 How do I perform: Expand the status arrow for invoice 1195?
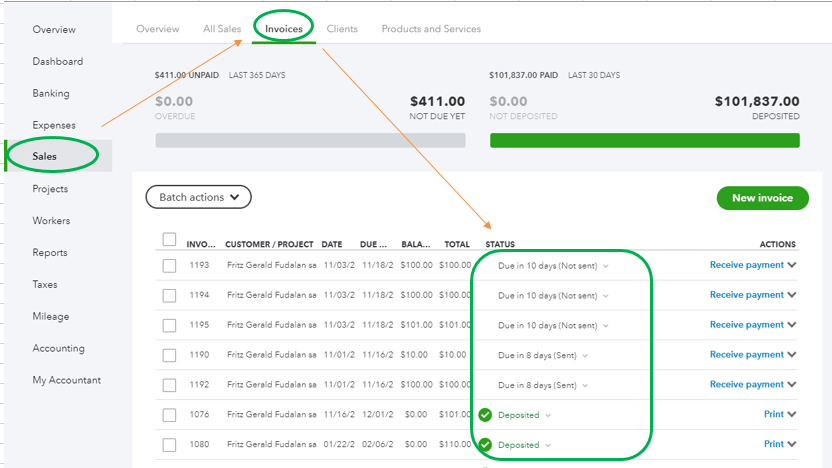(x=606, y=325)
